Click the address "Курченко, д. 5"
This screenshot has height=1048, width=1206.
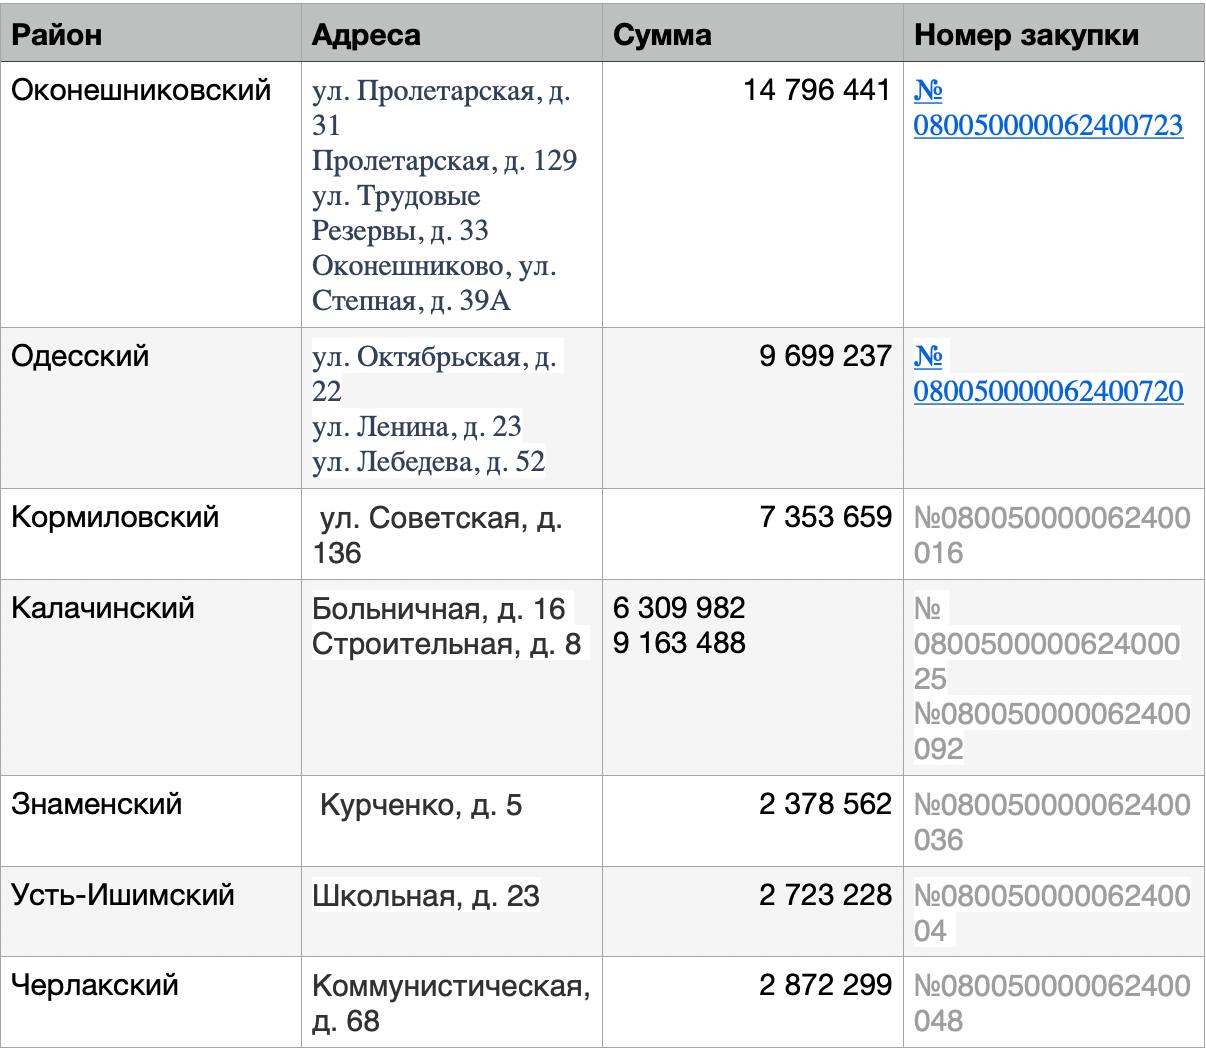pos(420,805)
